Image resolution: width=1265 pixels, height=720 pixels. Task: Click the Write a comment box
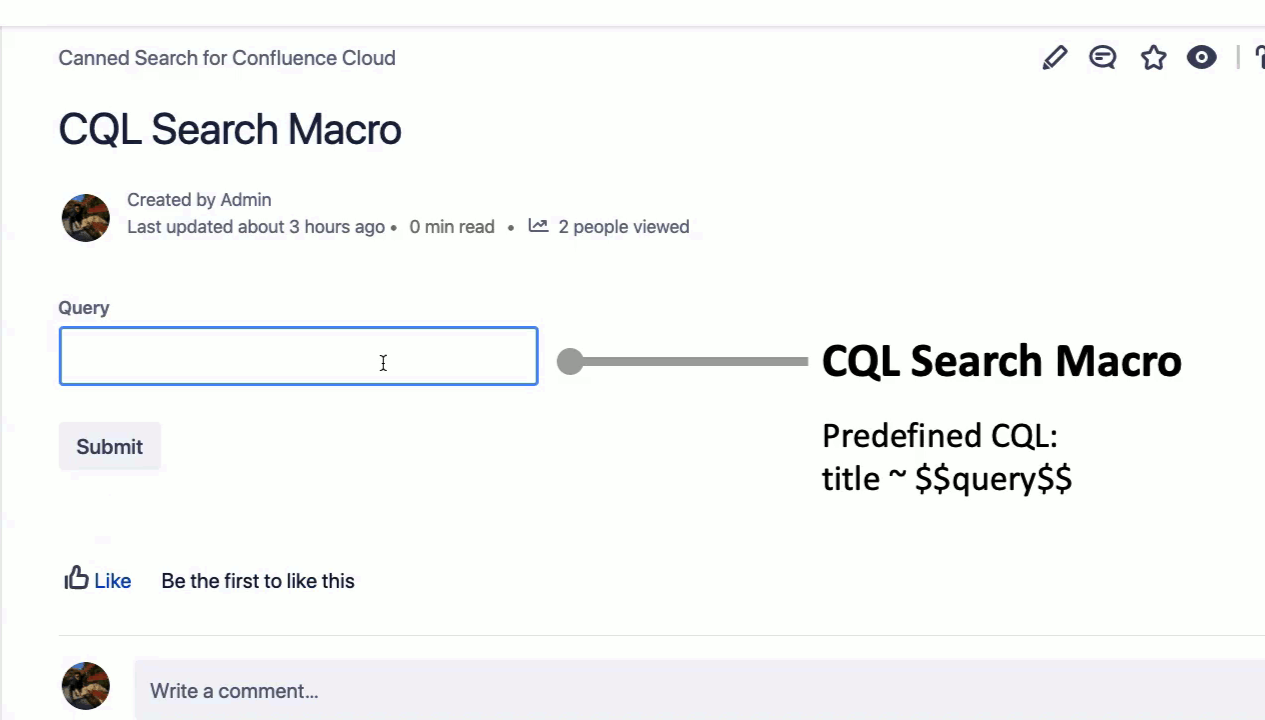[x=700, y=691]
